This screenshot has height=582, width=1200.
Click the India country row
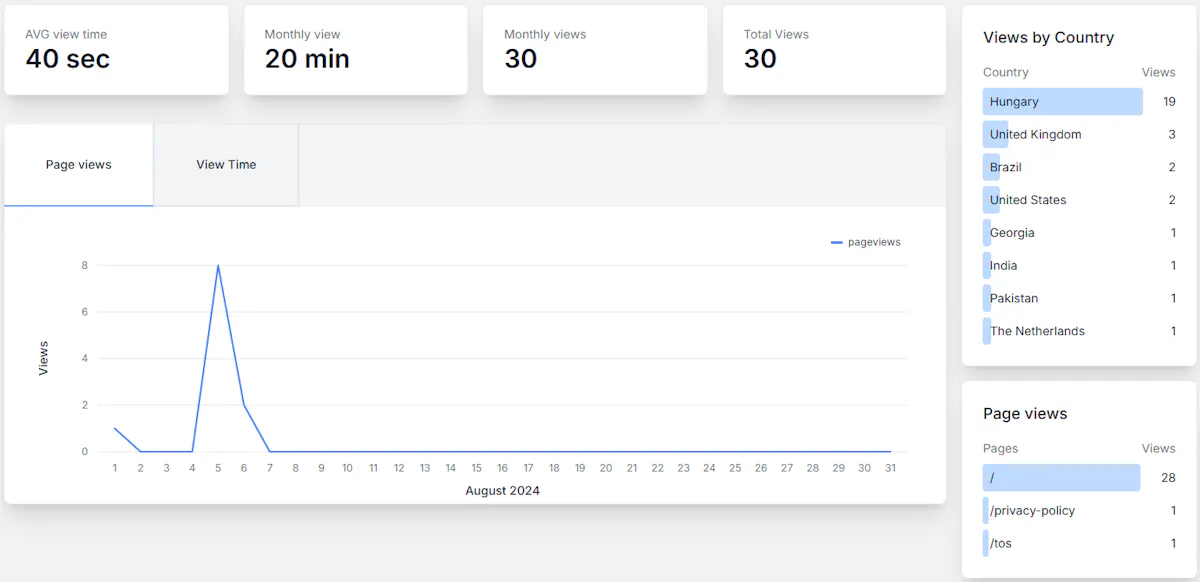[x=1079, y=266]
